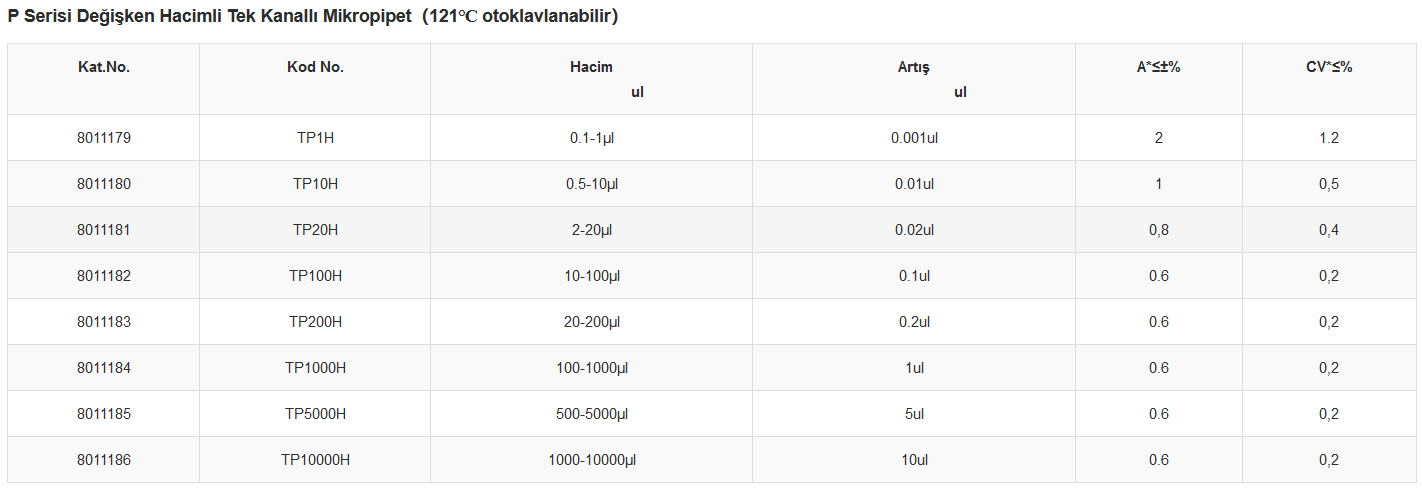Select the 1000-10000µl volume cell
This screenshot has width=1422, height=490.
click(592, 460)
